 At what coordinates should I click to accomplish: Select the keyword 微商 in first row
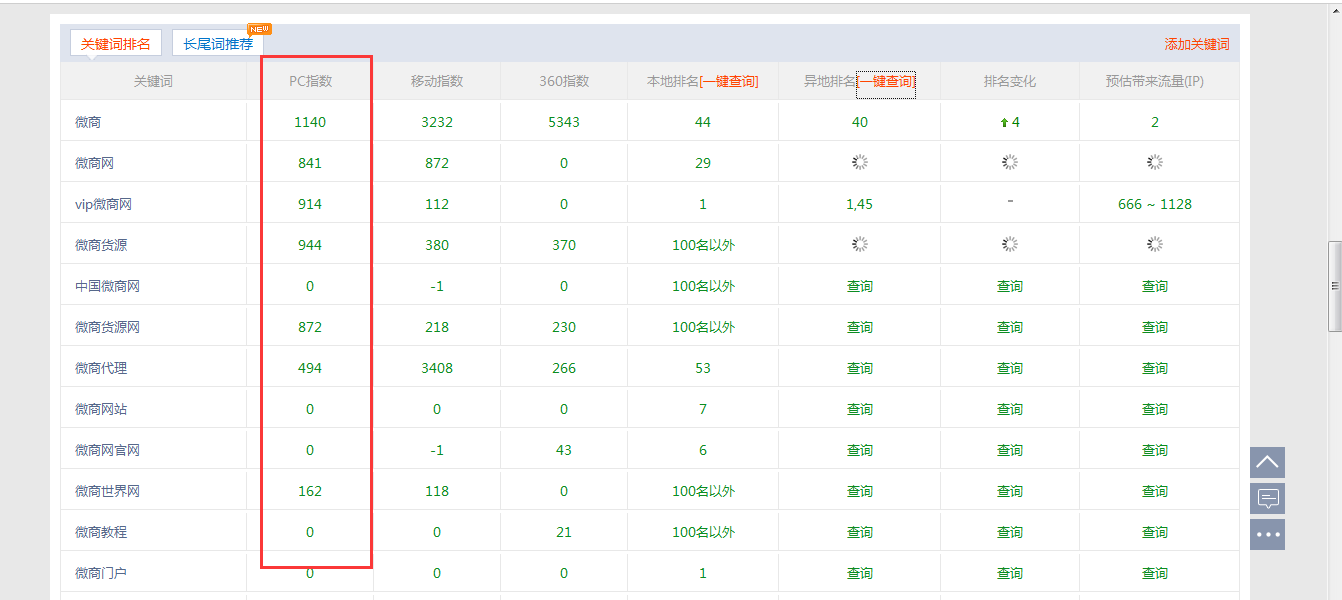click(88, 121)
